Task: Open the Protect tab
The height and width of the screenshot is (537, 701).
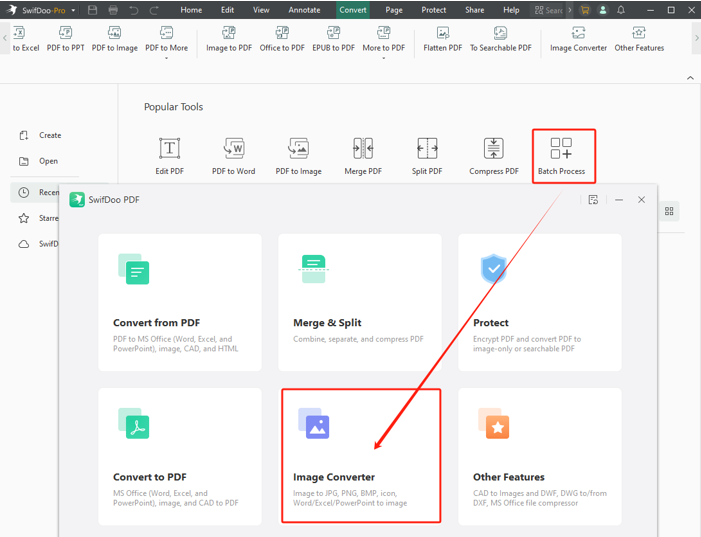Action: click(434, 10)
